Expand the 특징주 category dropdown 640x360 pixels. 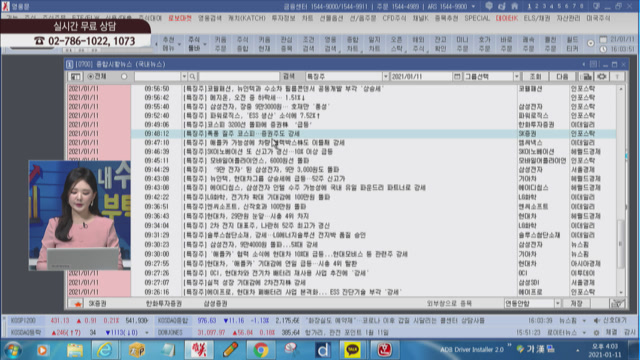click(x=385, y=76)
